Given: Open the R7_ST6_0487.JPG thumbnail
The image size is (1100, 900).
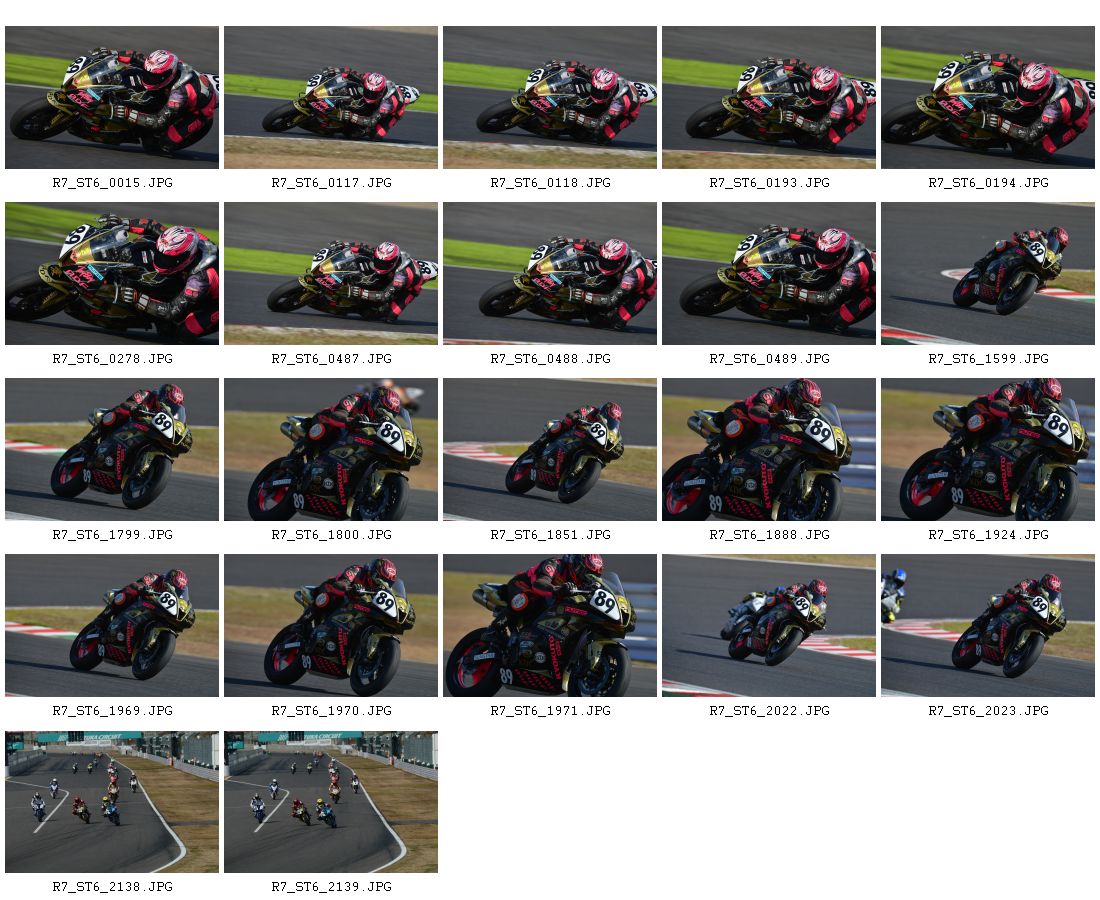Looking at the screenshot, I should (331, 274).
